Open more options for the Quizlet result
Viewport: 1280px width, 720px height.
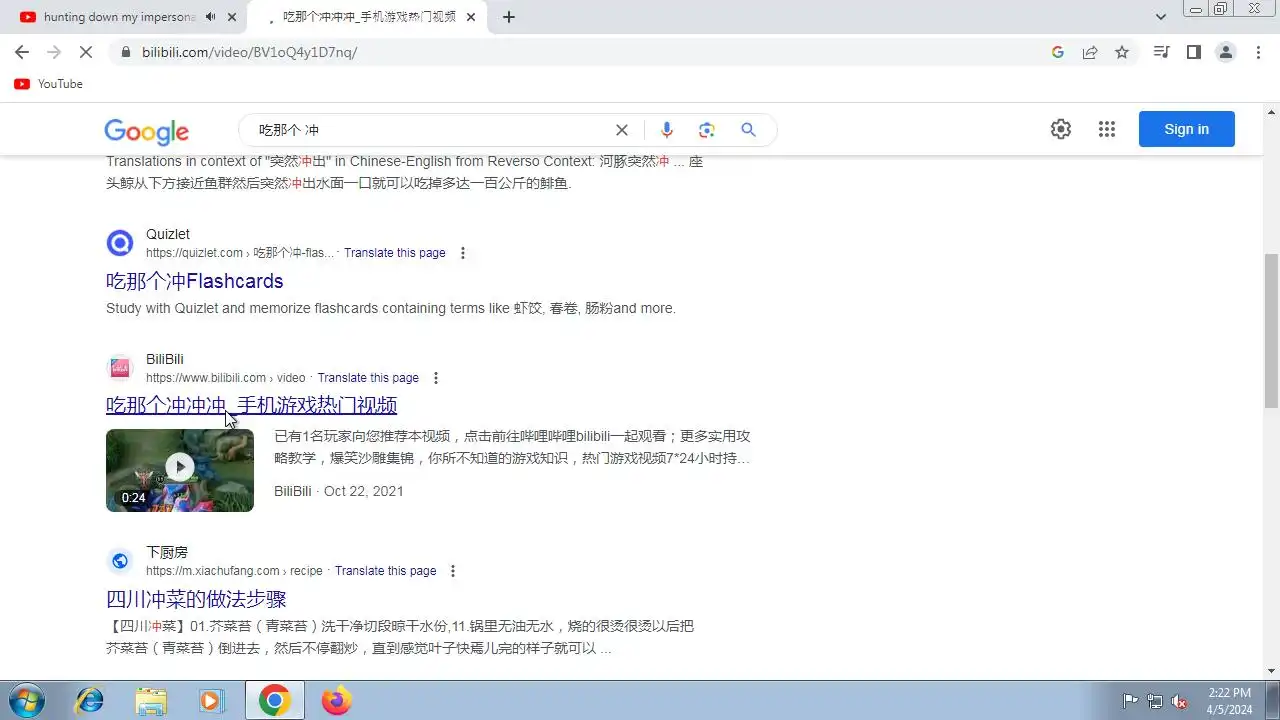[463, 253]
